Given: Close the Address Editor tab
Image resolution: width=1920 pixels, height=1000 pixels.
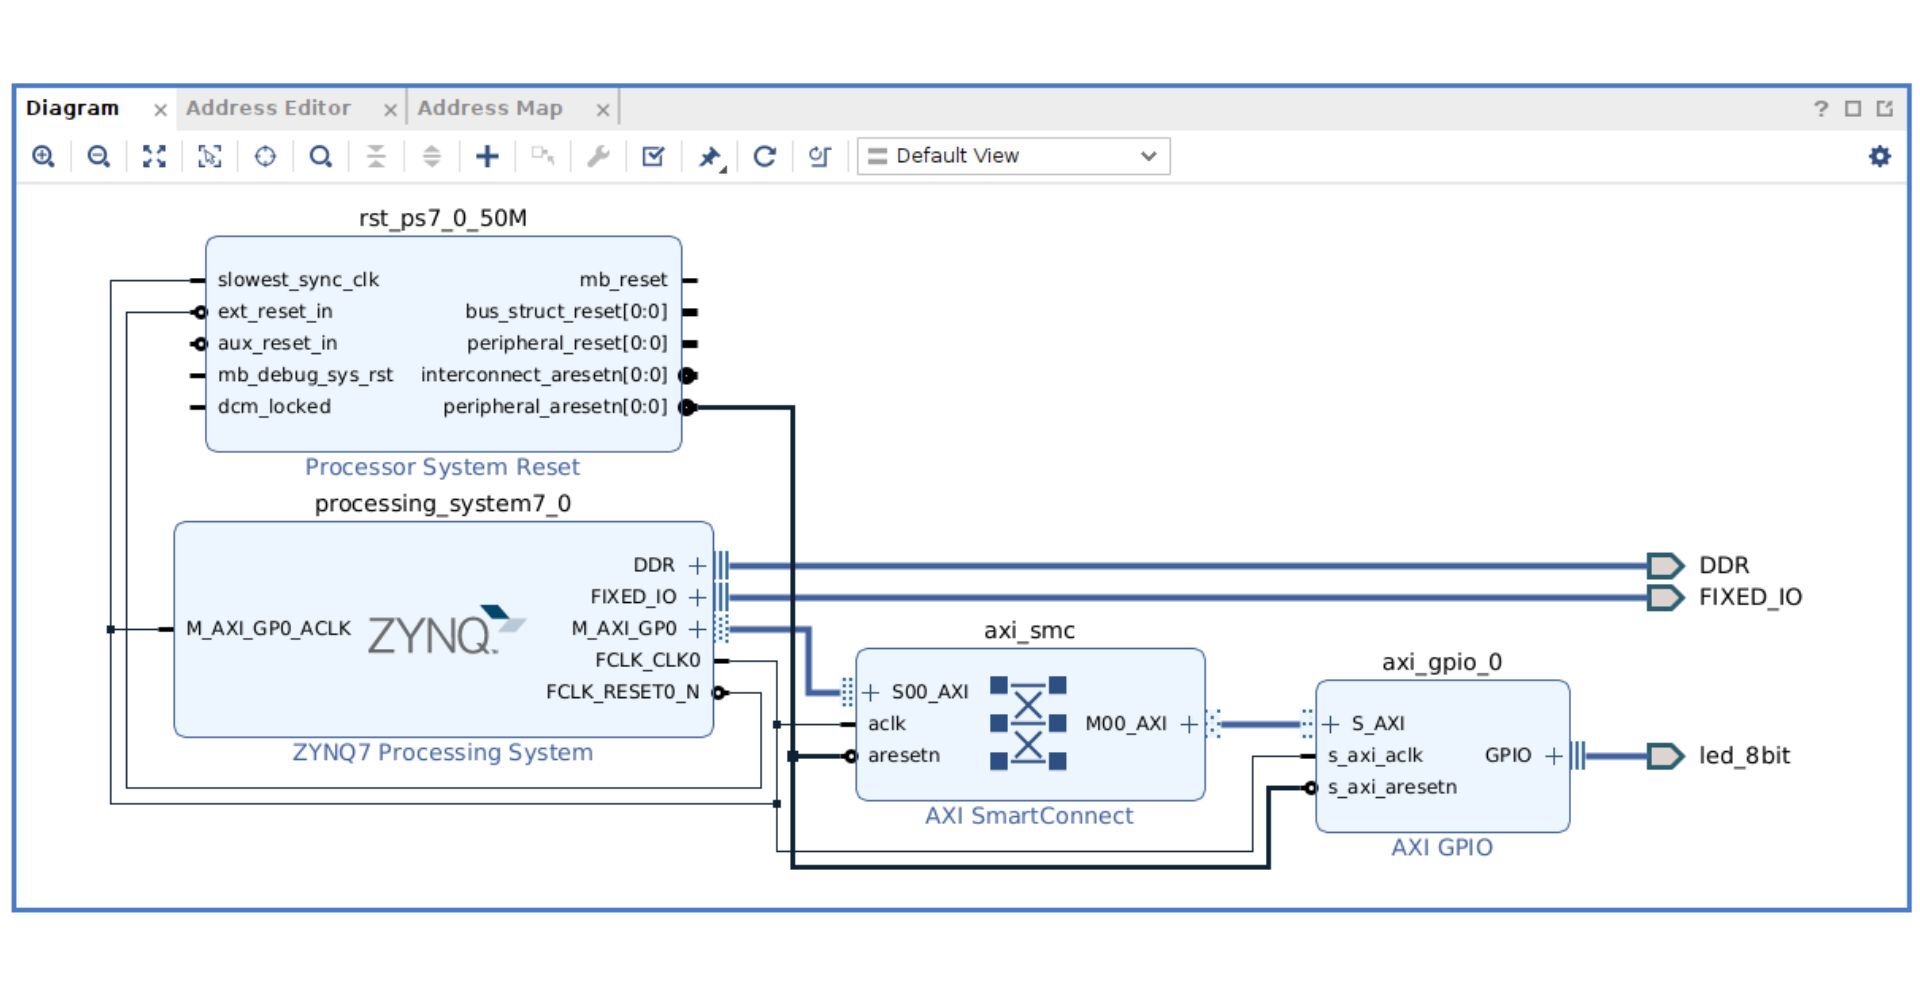Looking at the screenshot, I should 390,110.
